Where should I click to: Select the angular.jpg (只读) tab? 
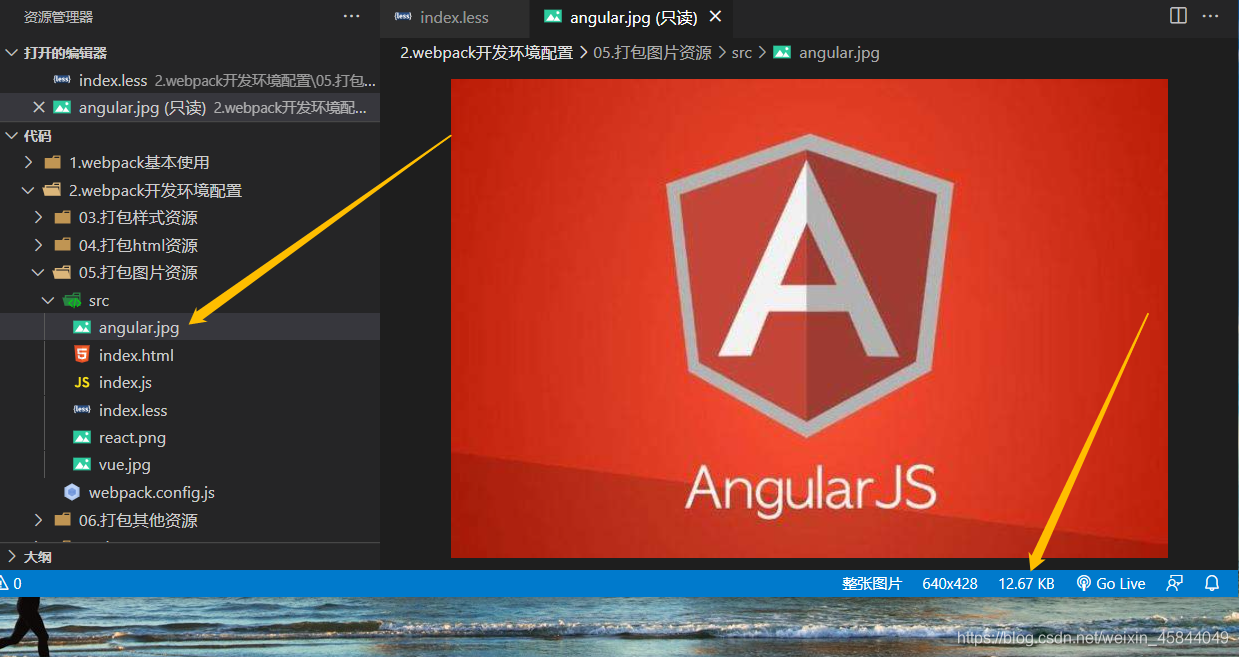634,17
